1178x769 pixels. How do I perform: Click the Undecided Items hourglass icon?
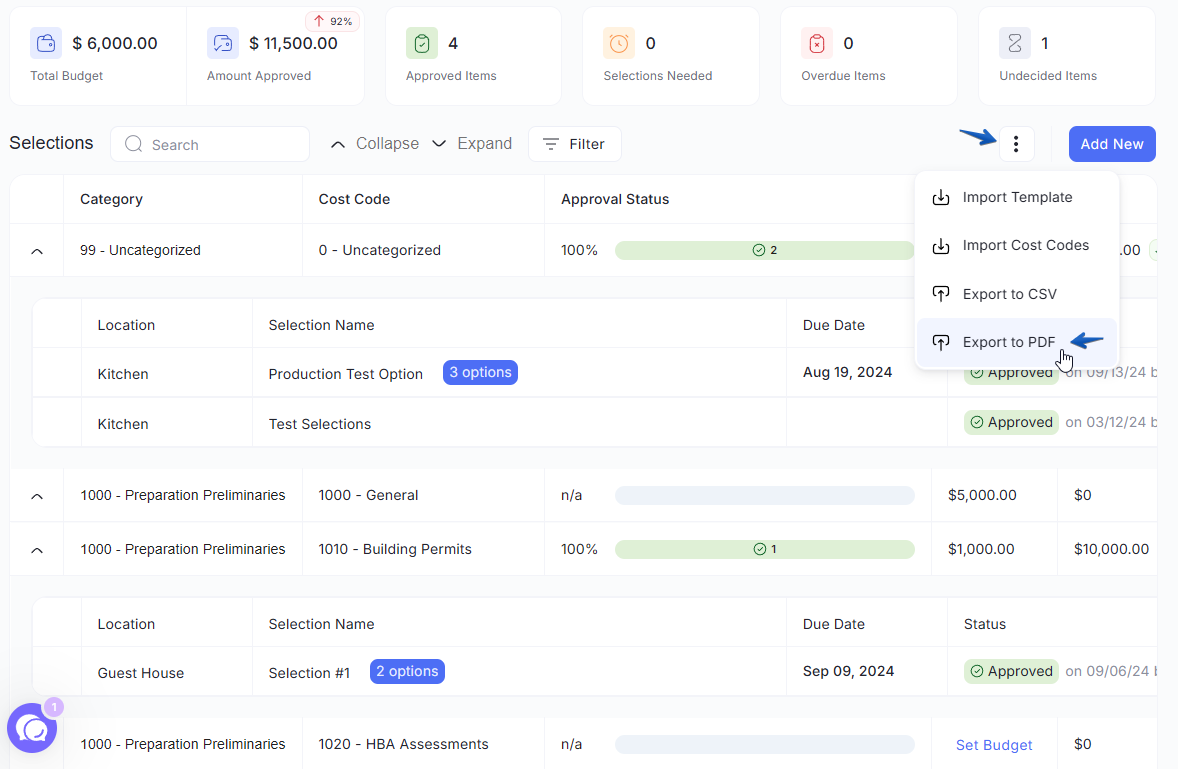coord(1015,44)
